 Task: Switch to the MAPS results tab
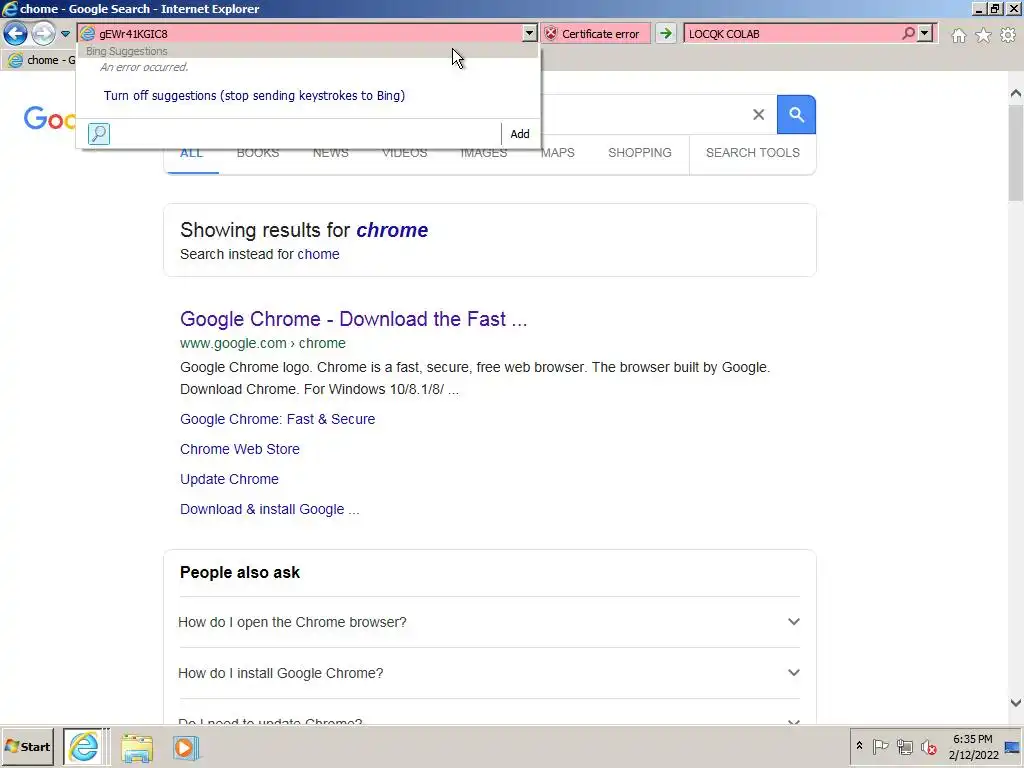(558, 153)
